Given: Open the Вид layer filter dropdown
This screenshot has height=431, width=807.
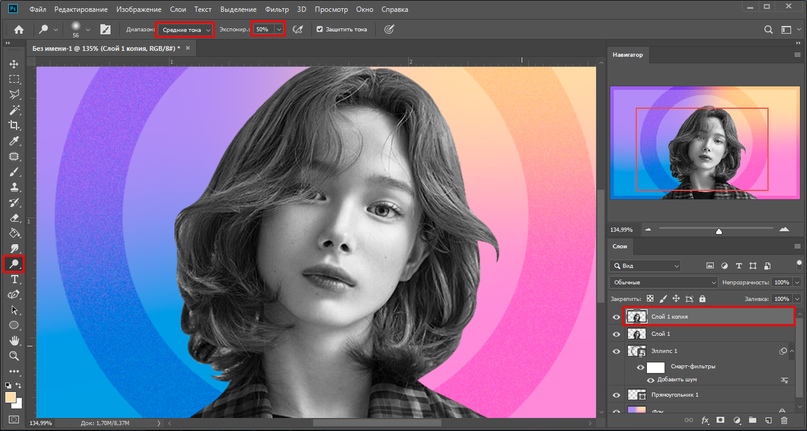Looking at the screenshot, I should [x=645, y=266].
